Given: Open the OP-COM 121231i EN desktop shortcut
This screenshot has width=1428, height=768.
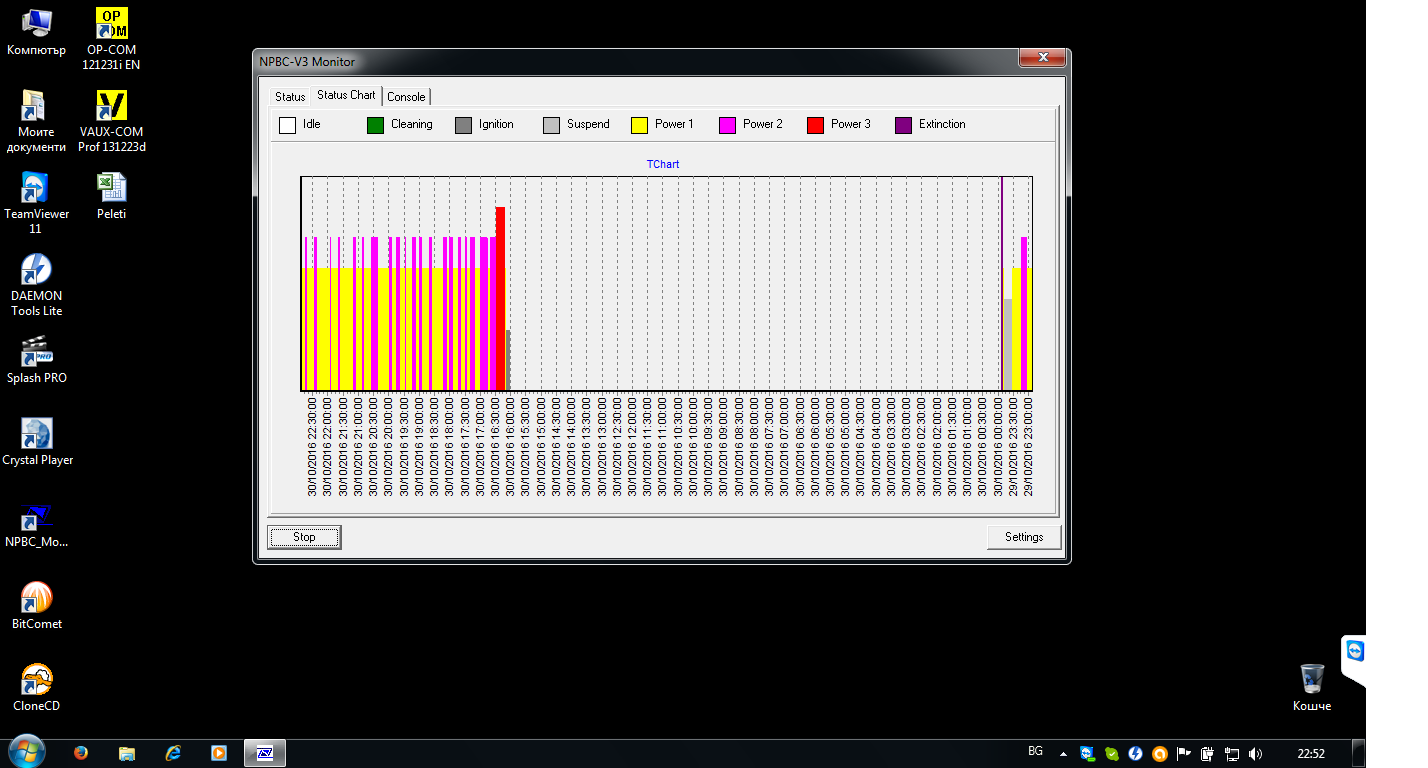Looking at the screenshot, I should [111, 24].
